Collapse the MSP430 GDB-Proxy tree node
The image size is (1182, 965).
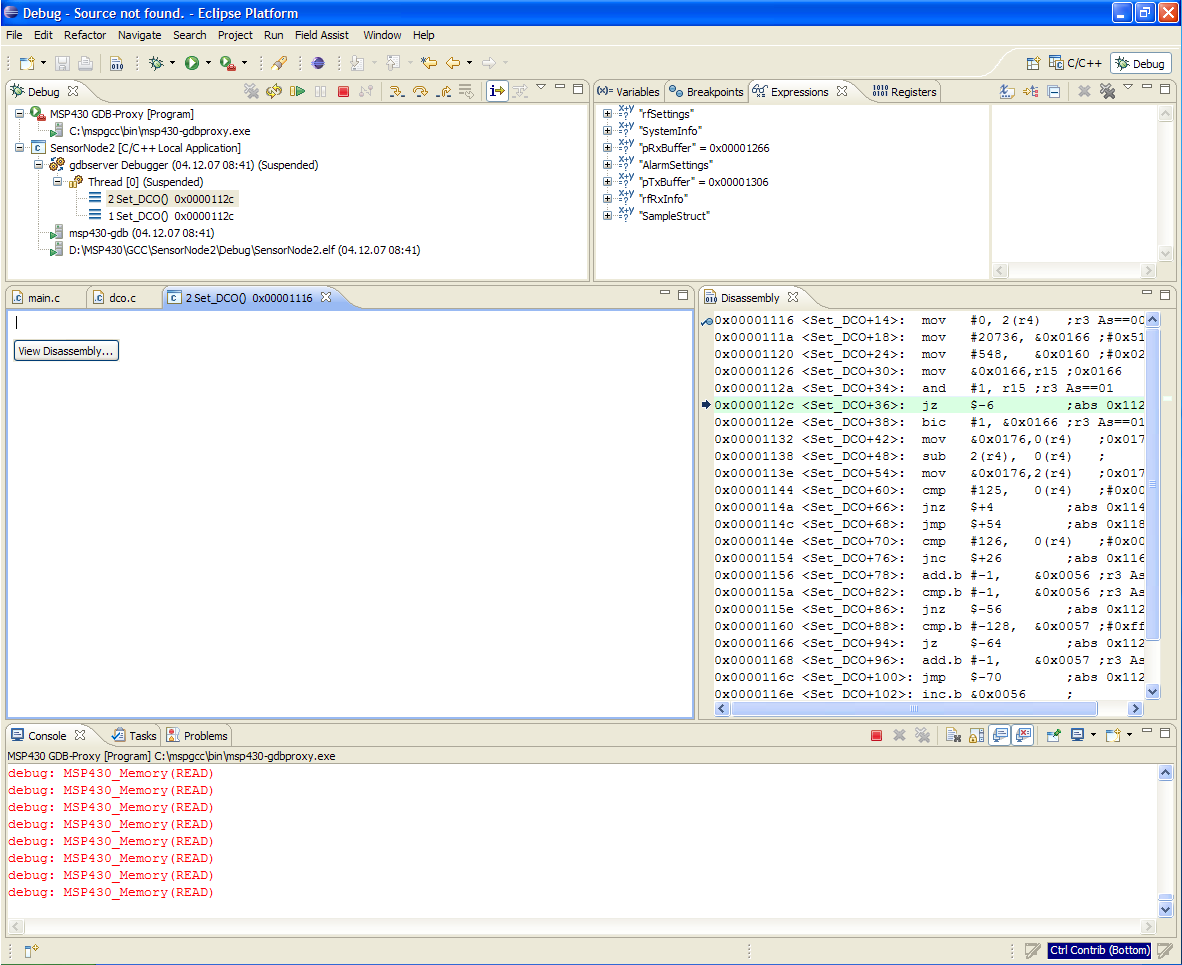click(x=20, y=114)
